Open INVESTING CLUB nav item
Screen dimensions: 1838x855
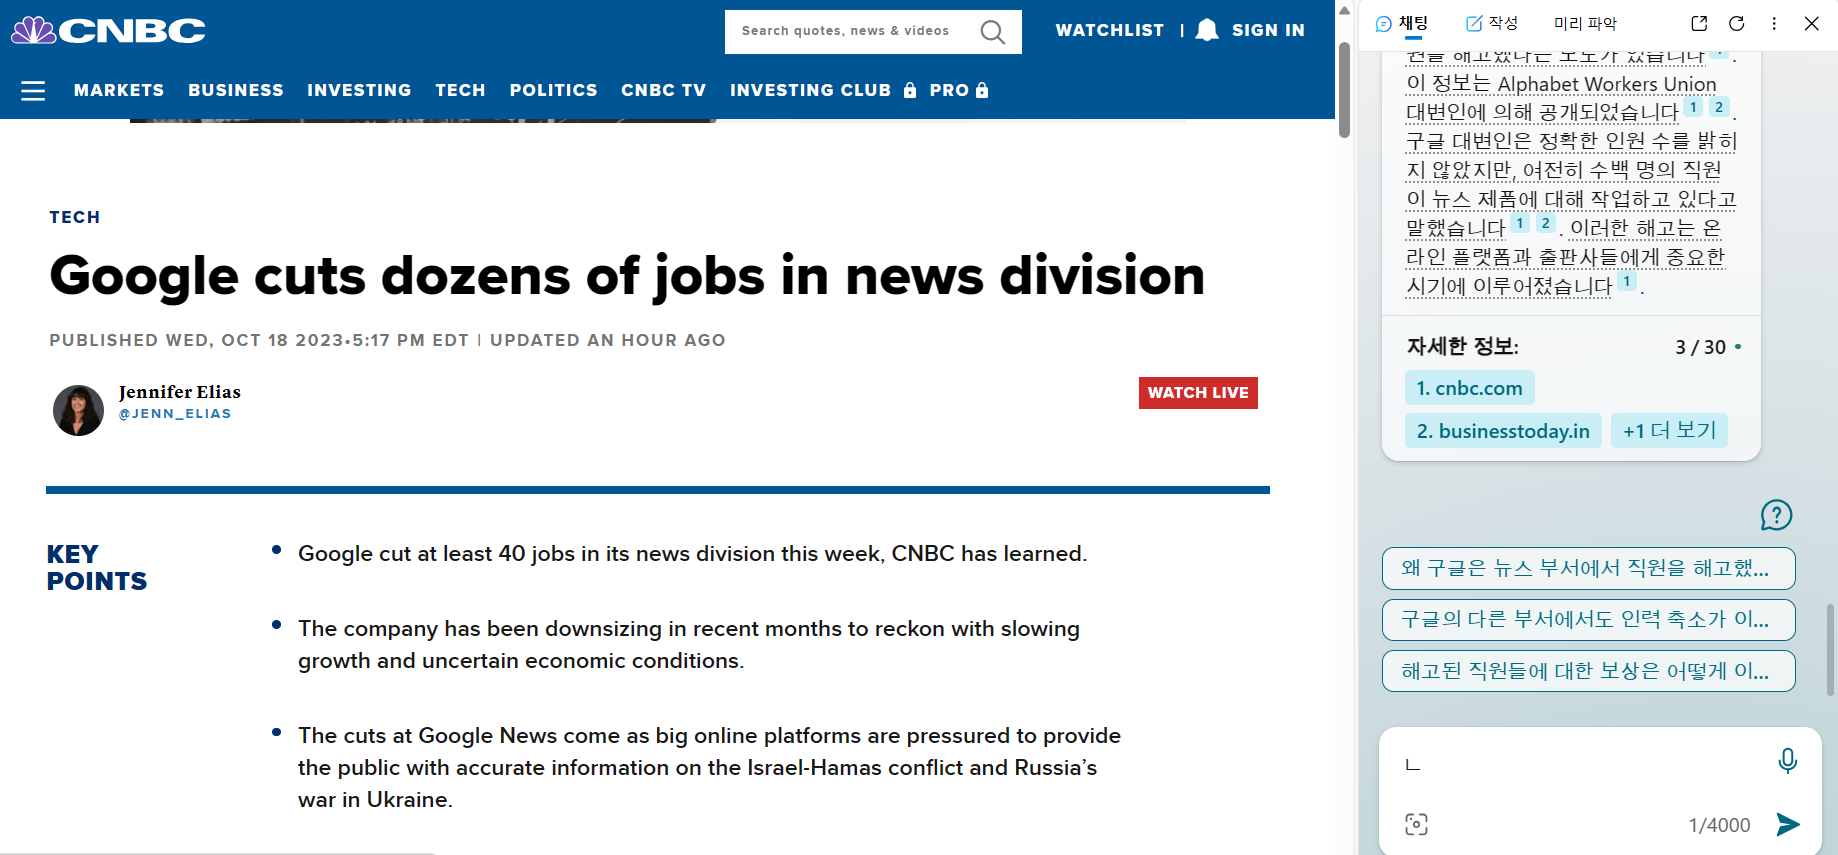[x=810, y=90]
